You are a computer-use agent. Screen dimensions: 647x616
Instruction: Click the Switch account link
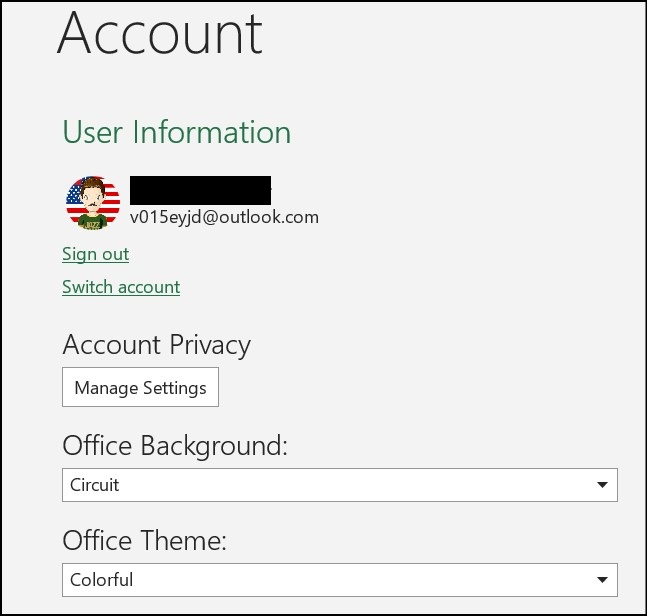click(x=121, y=287)
